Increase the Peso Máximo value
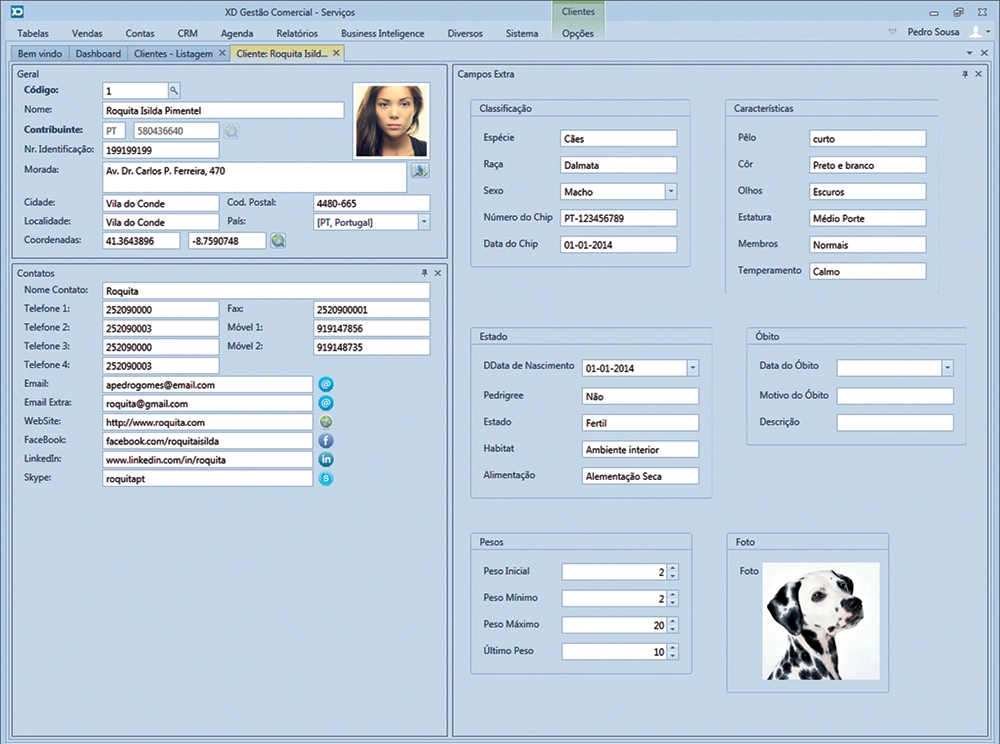The width and height of the screenshot is (1000, 744). (x=672, y=620)
